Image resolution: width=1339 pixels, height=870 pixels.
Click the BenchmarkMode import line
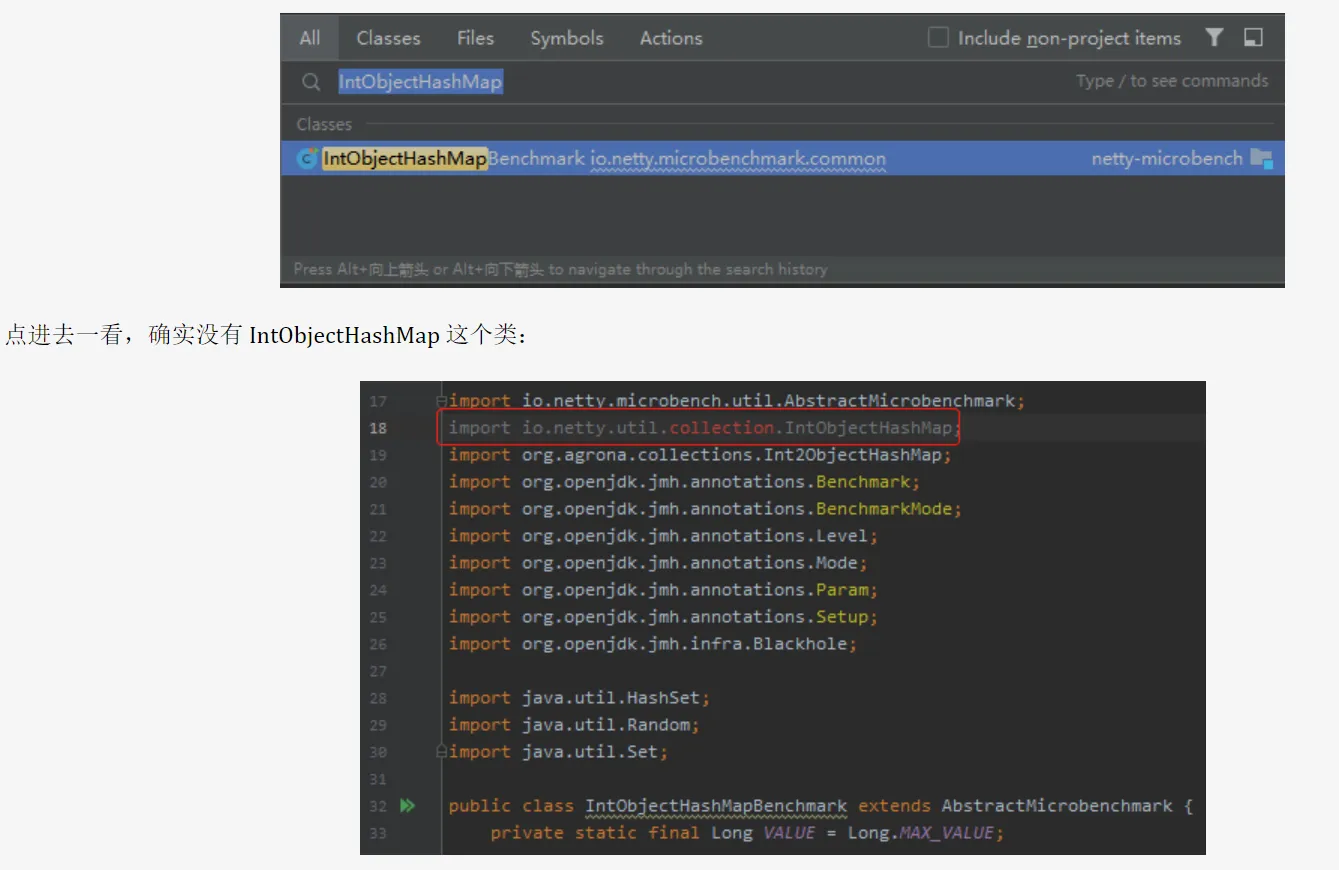point(705,509)
